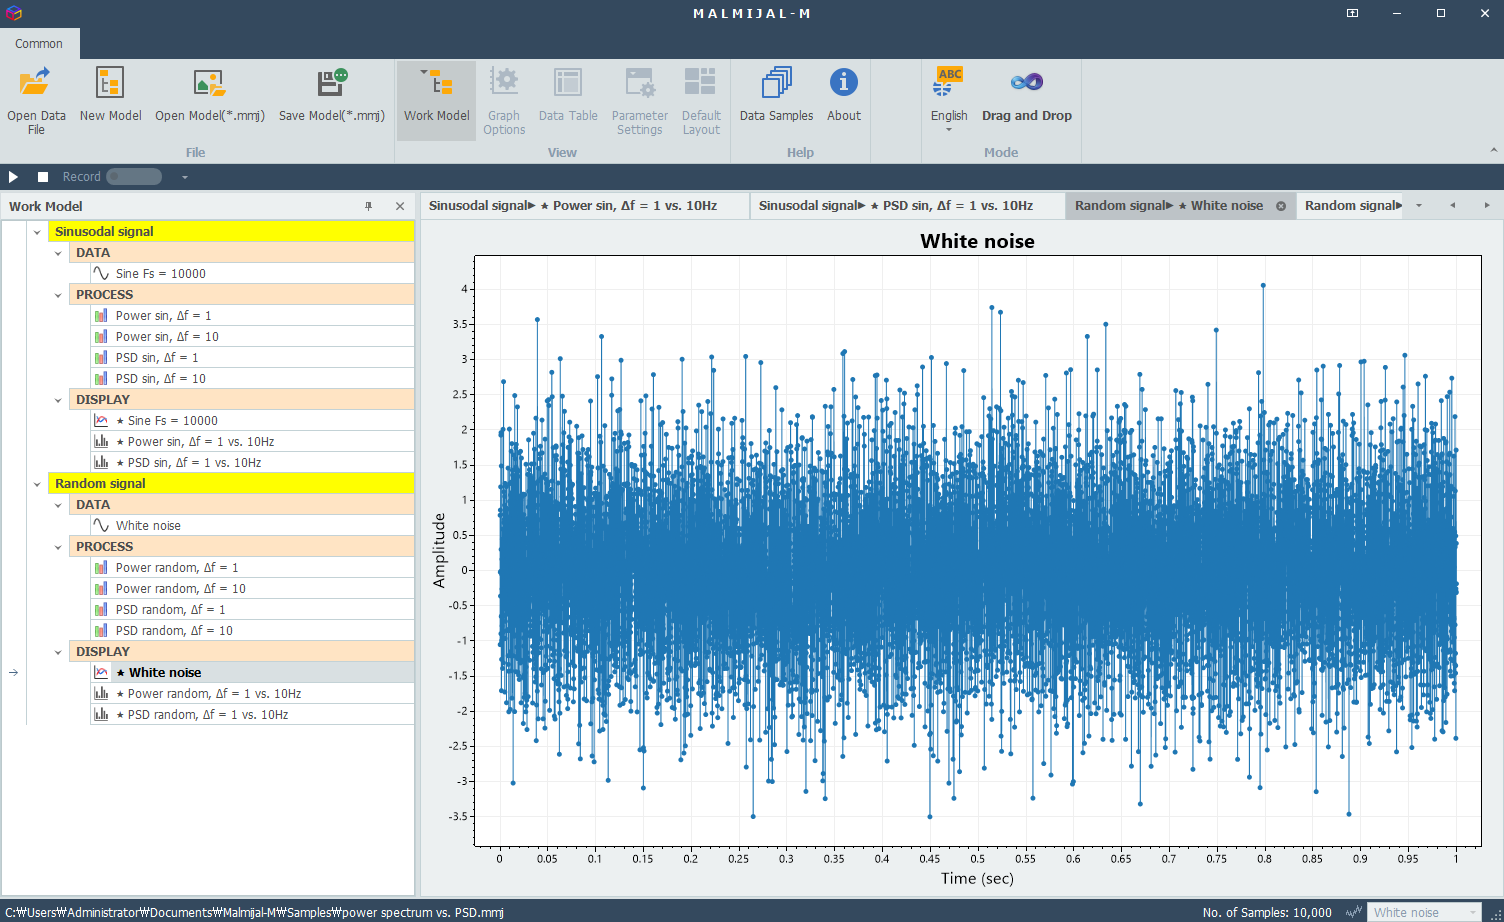
Task: Toggle the Record switch
Action: [x=134, y=177]
